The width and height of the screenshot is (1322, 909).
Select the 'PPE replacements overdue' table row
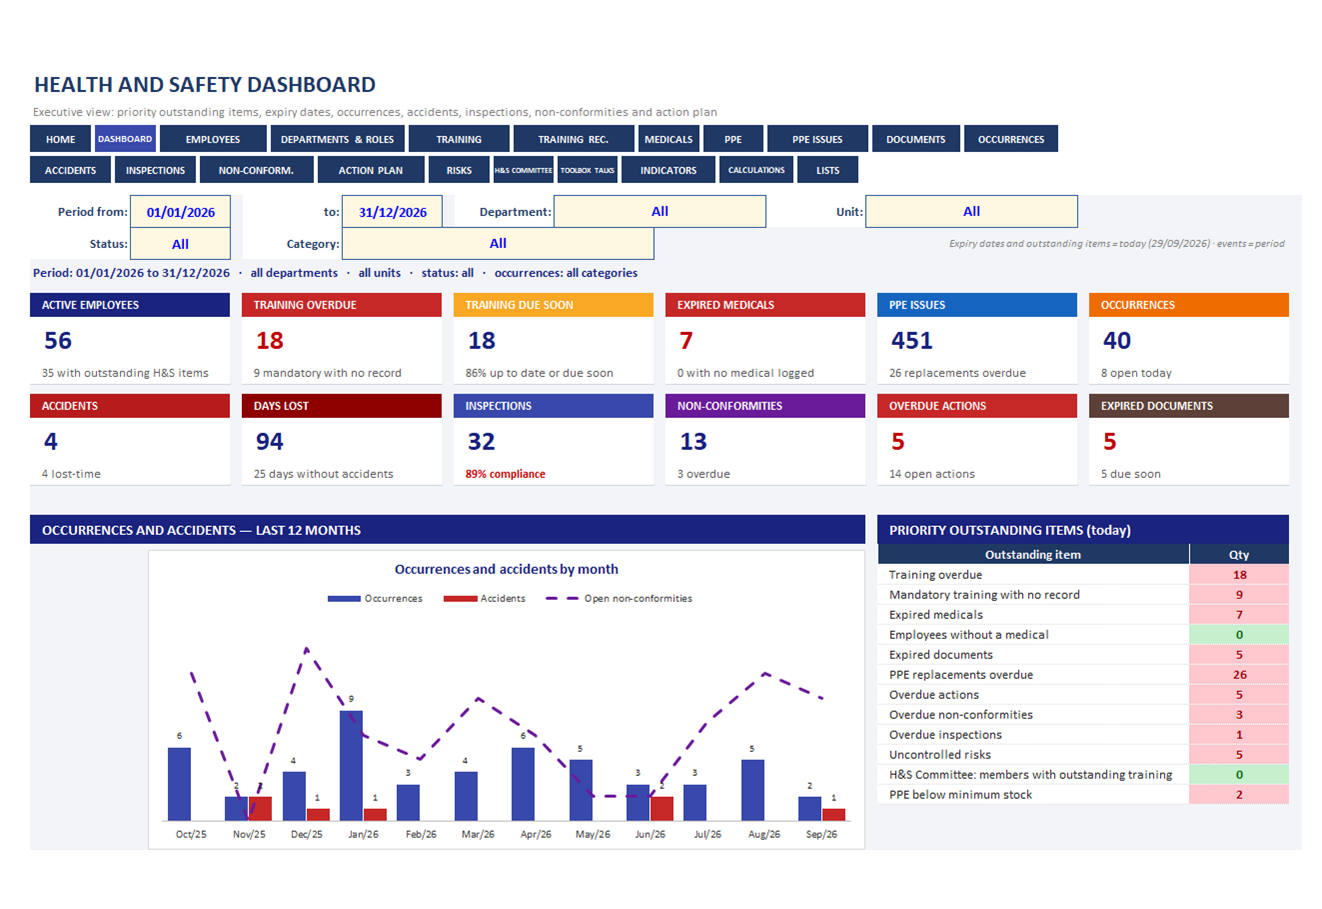click(x=1083, y=675)
